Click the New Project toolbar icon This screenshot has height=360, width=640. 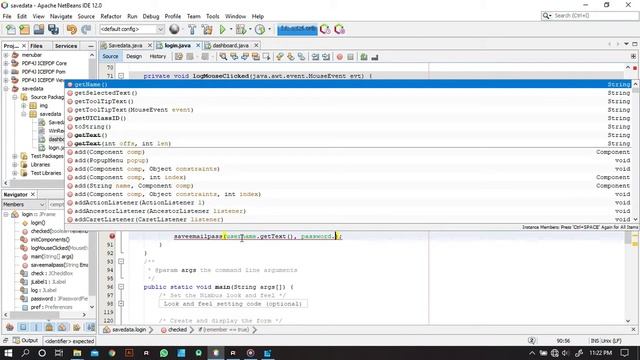tap(24, 29)
